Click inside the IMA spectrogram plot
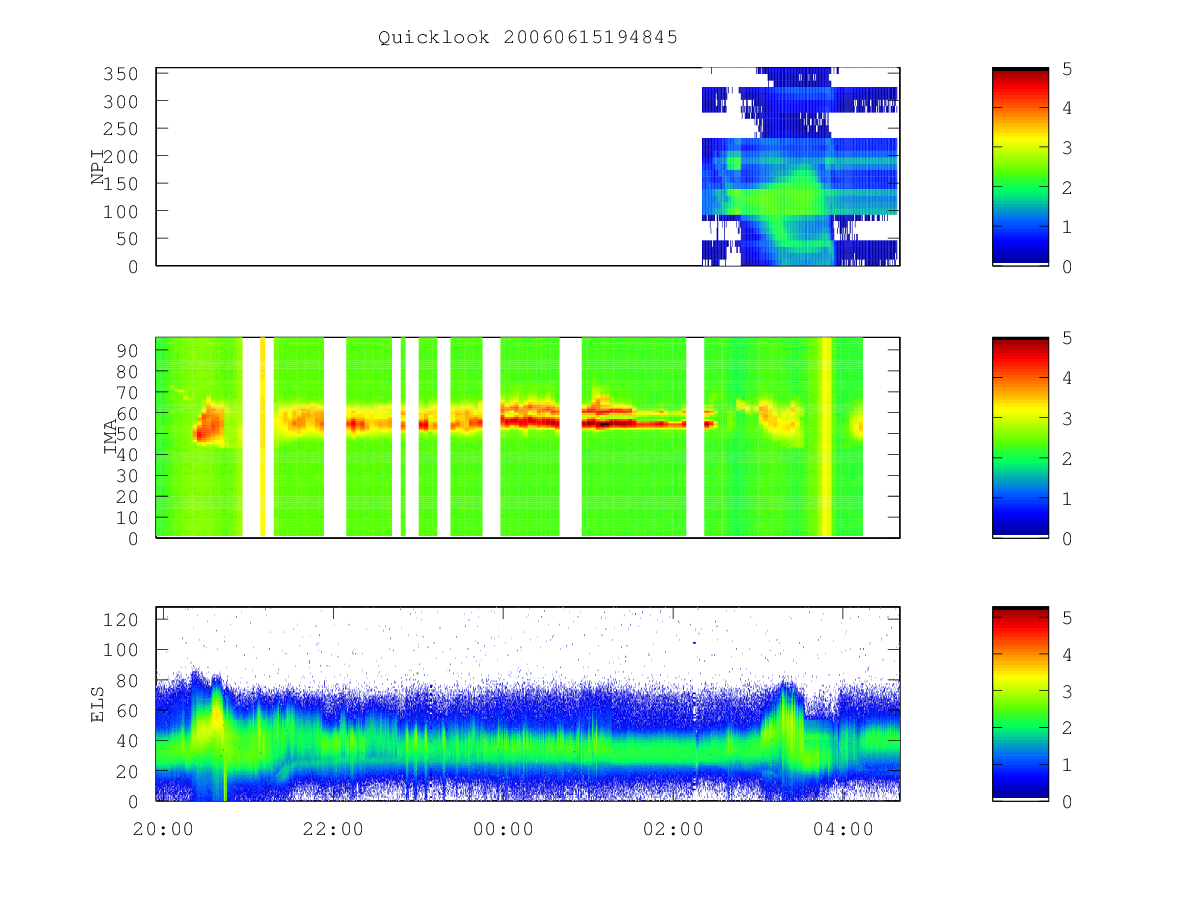1200x900 pixels. click(528, 438)
